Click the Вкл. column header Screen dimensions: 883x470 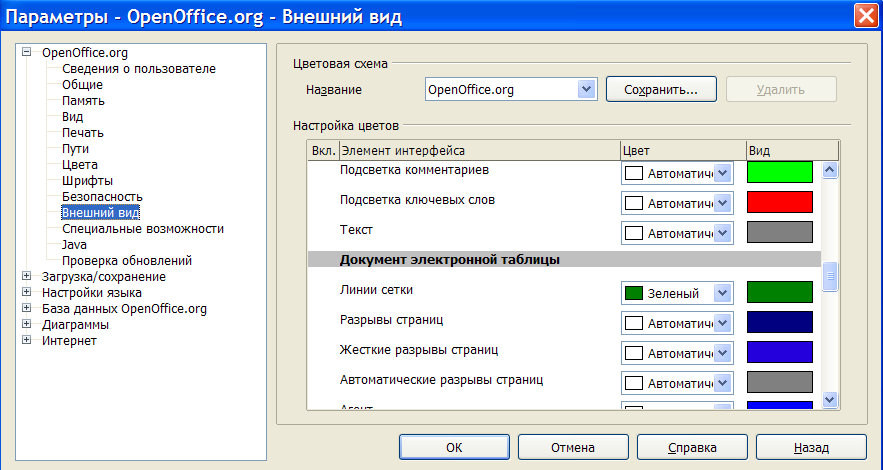click(x=323, y=151)
